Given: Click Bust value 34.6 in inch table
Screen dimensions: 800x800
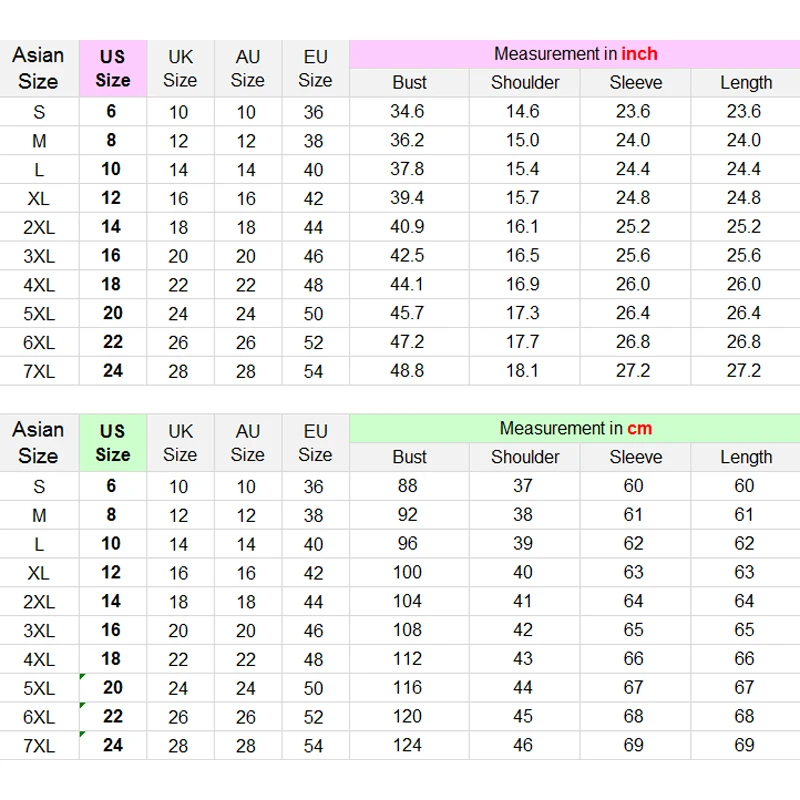Looking at the screenshot, I should click(x=407, y=111).
